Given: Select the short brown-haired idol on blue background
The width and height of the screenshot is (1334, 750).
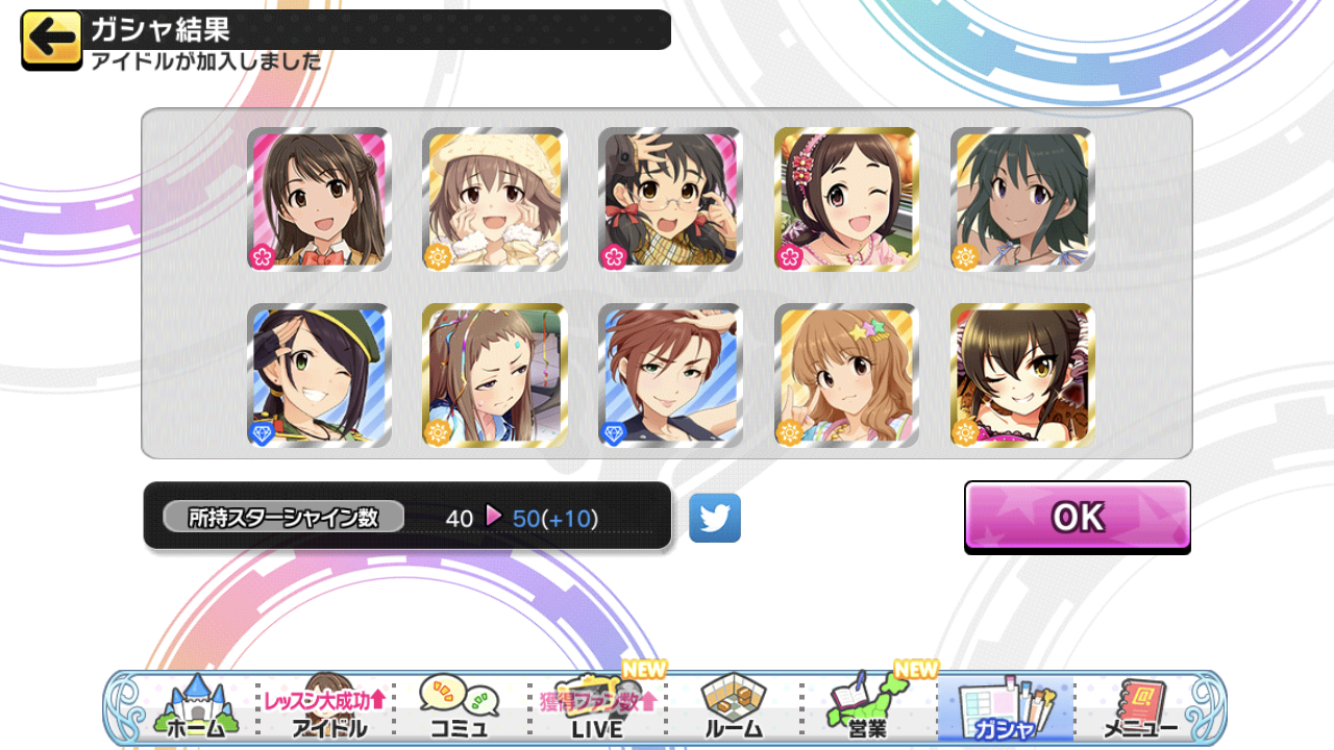Looking at the screenshot, I should (671, 375).
